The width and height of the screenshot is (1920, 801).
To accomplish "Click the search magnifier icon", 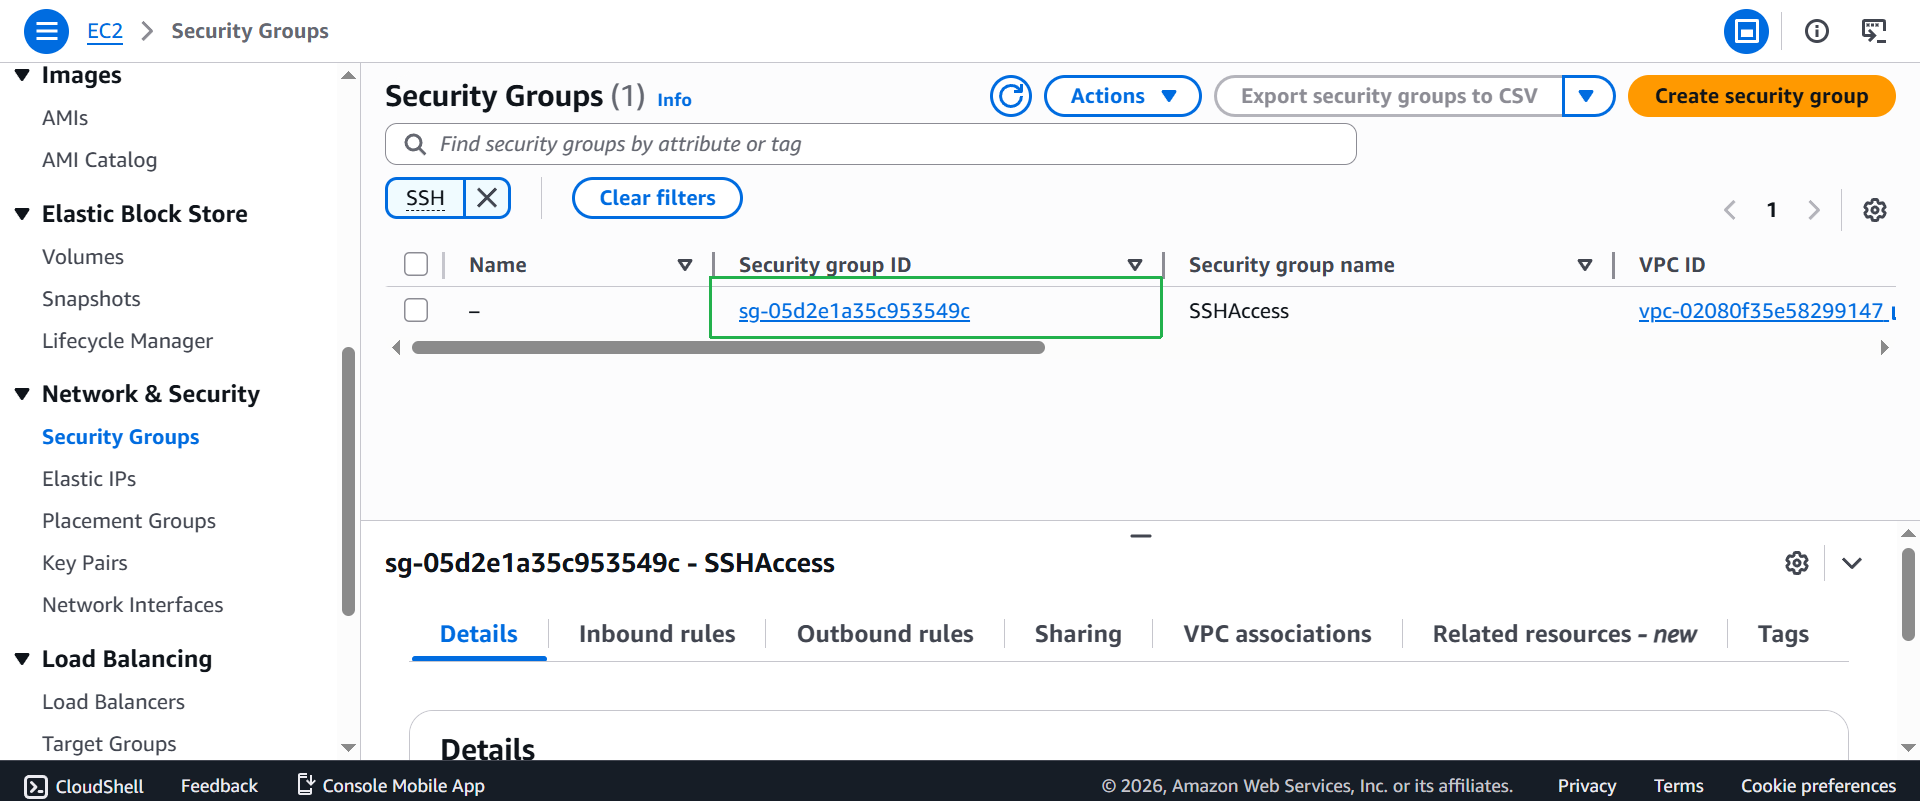I will click(x=415, y=144).
